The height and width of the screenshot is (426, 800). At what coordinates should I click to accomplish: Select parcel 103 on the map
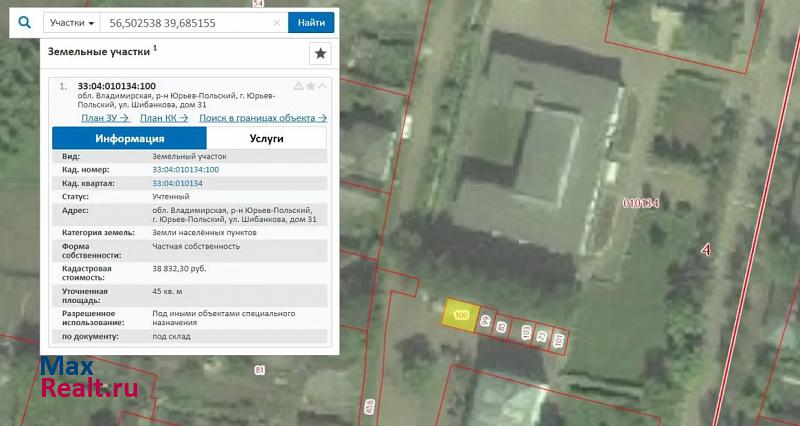tap(526, 333)
